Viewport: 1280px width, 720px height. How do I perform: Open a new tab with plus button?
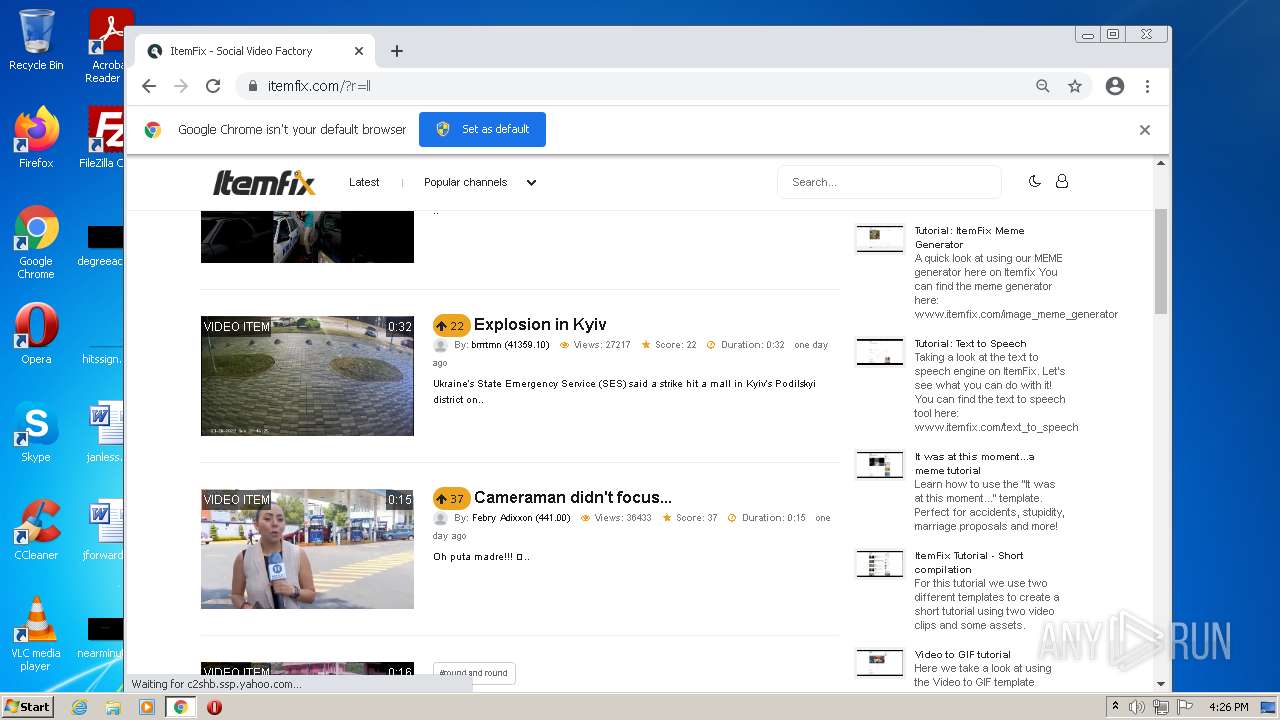point(397,51)
